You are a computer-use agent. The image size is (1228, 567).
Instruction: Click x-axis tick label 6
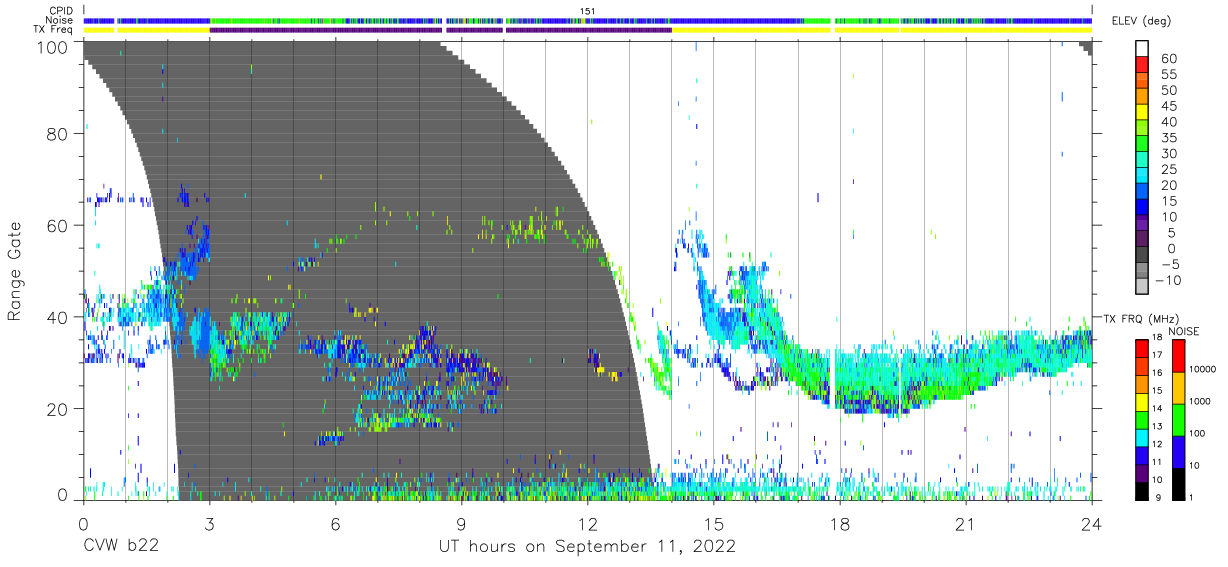coord(335,523)
